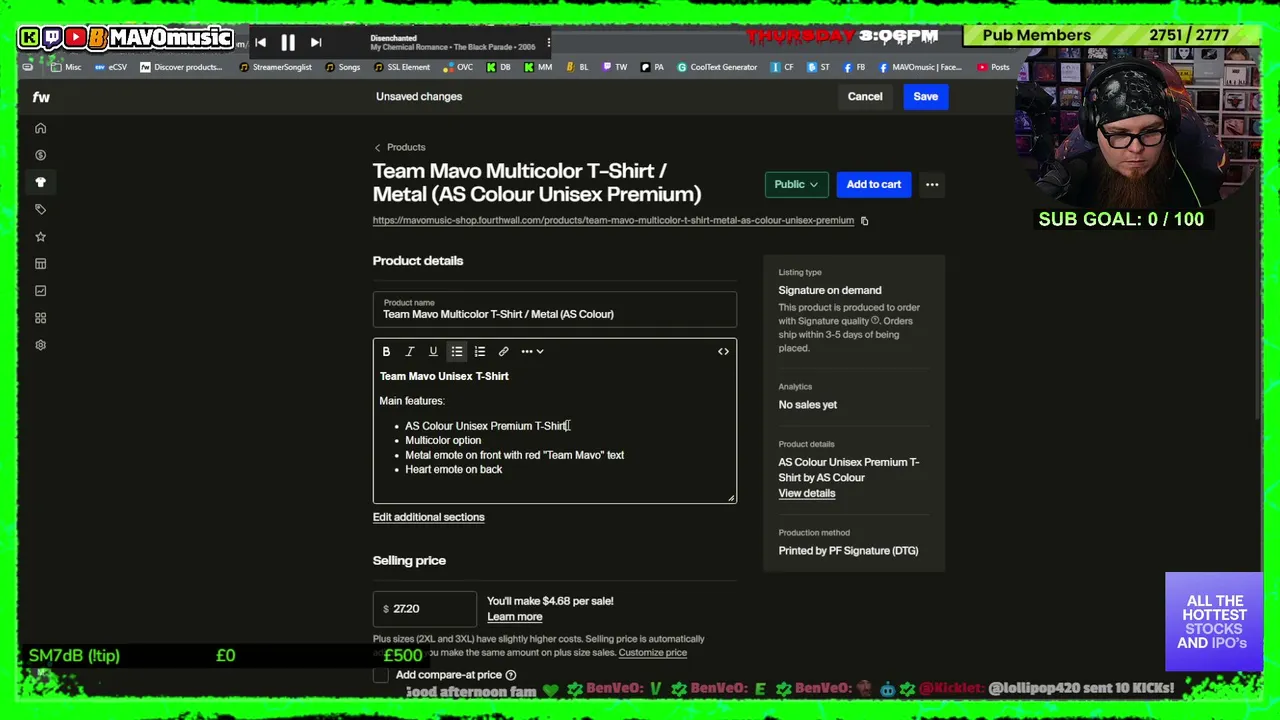Image resolution: width=1280 pixels, height=720 pixels.
Task: Toggle bold formatting in description editor
Action: (386, 351)
